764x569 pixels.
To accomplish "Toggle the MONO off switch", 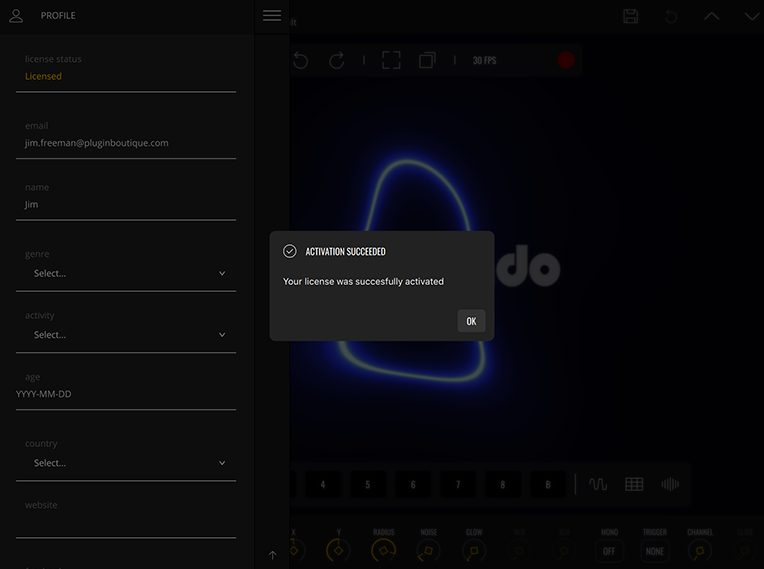I will [x=609, y=551].
